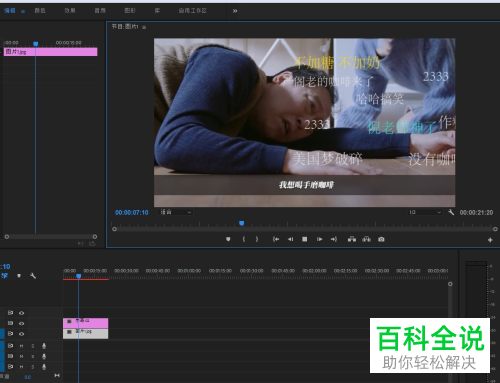
Task: Toggle sync lock on pink clip's track
Action: point(10,323)
